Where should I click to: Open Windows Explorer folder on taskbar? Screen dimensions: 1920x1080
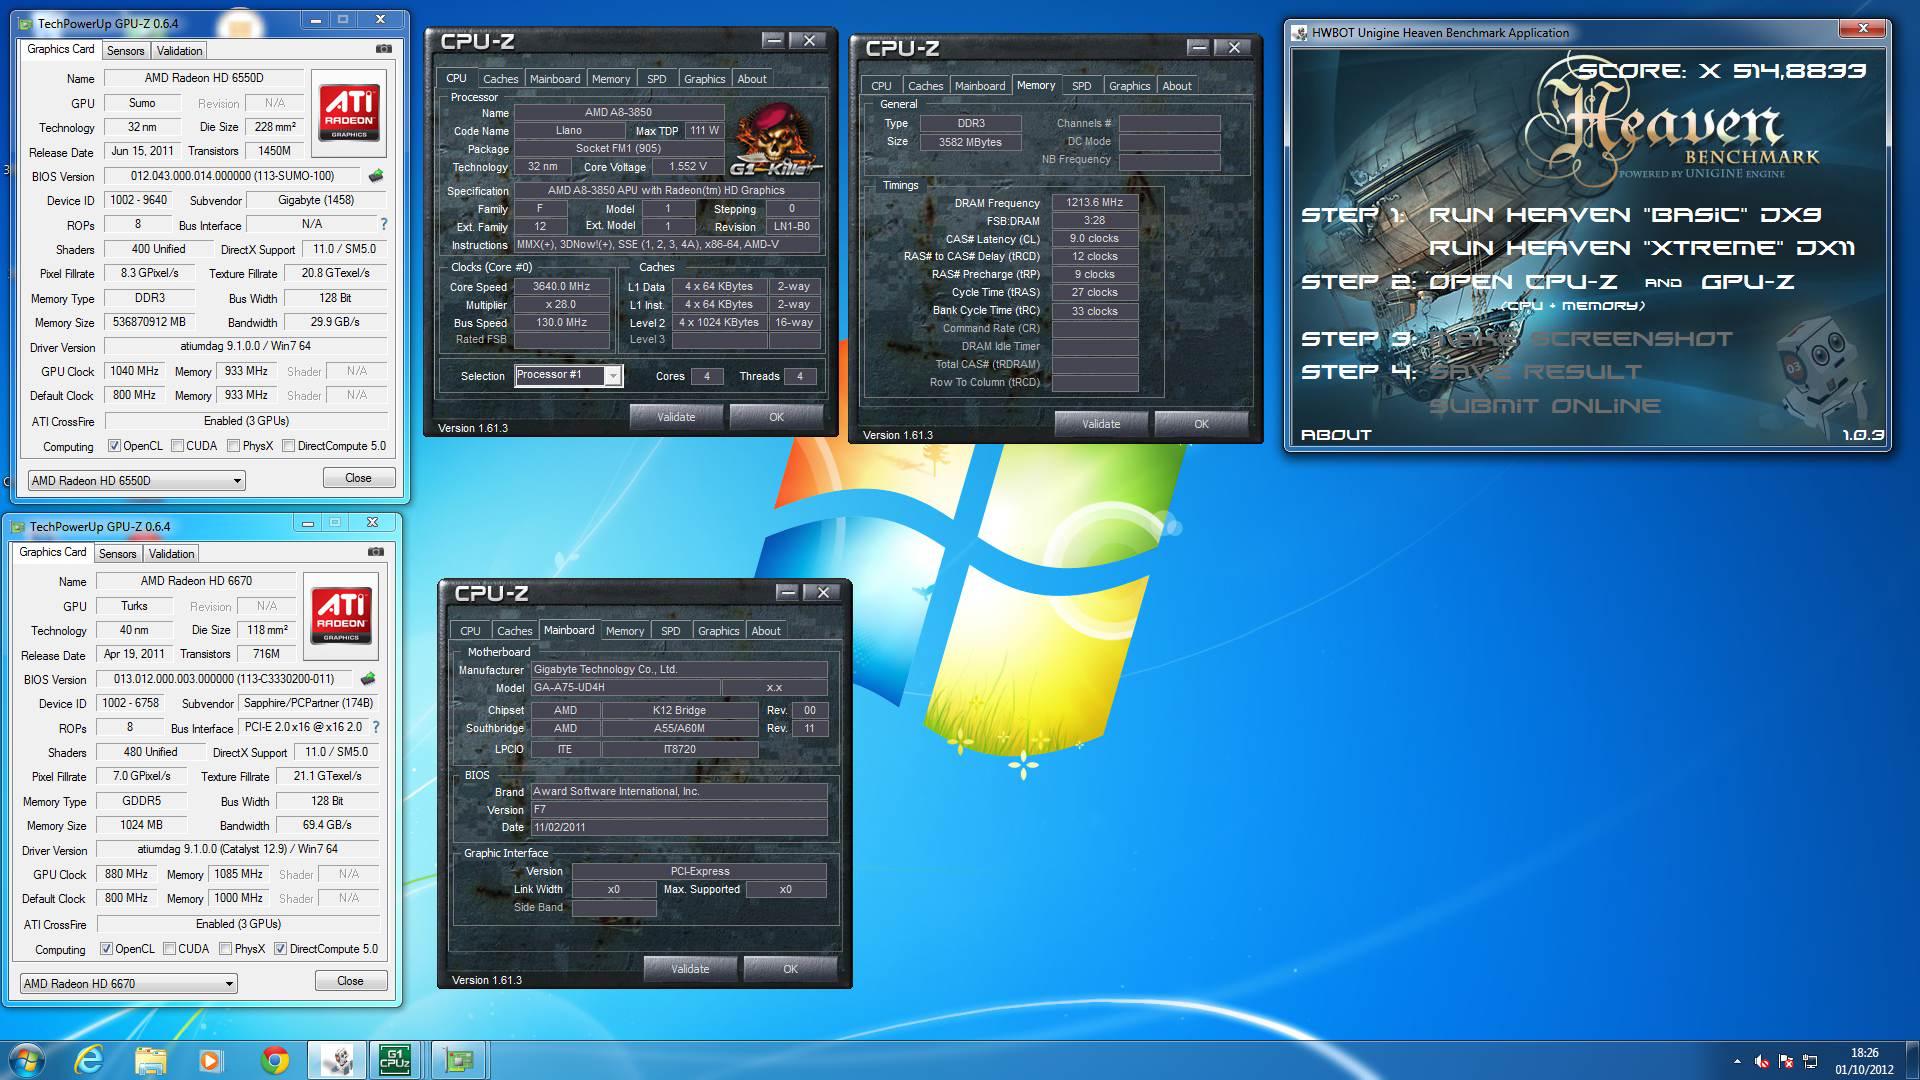pos(150,1060)
